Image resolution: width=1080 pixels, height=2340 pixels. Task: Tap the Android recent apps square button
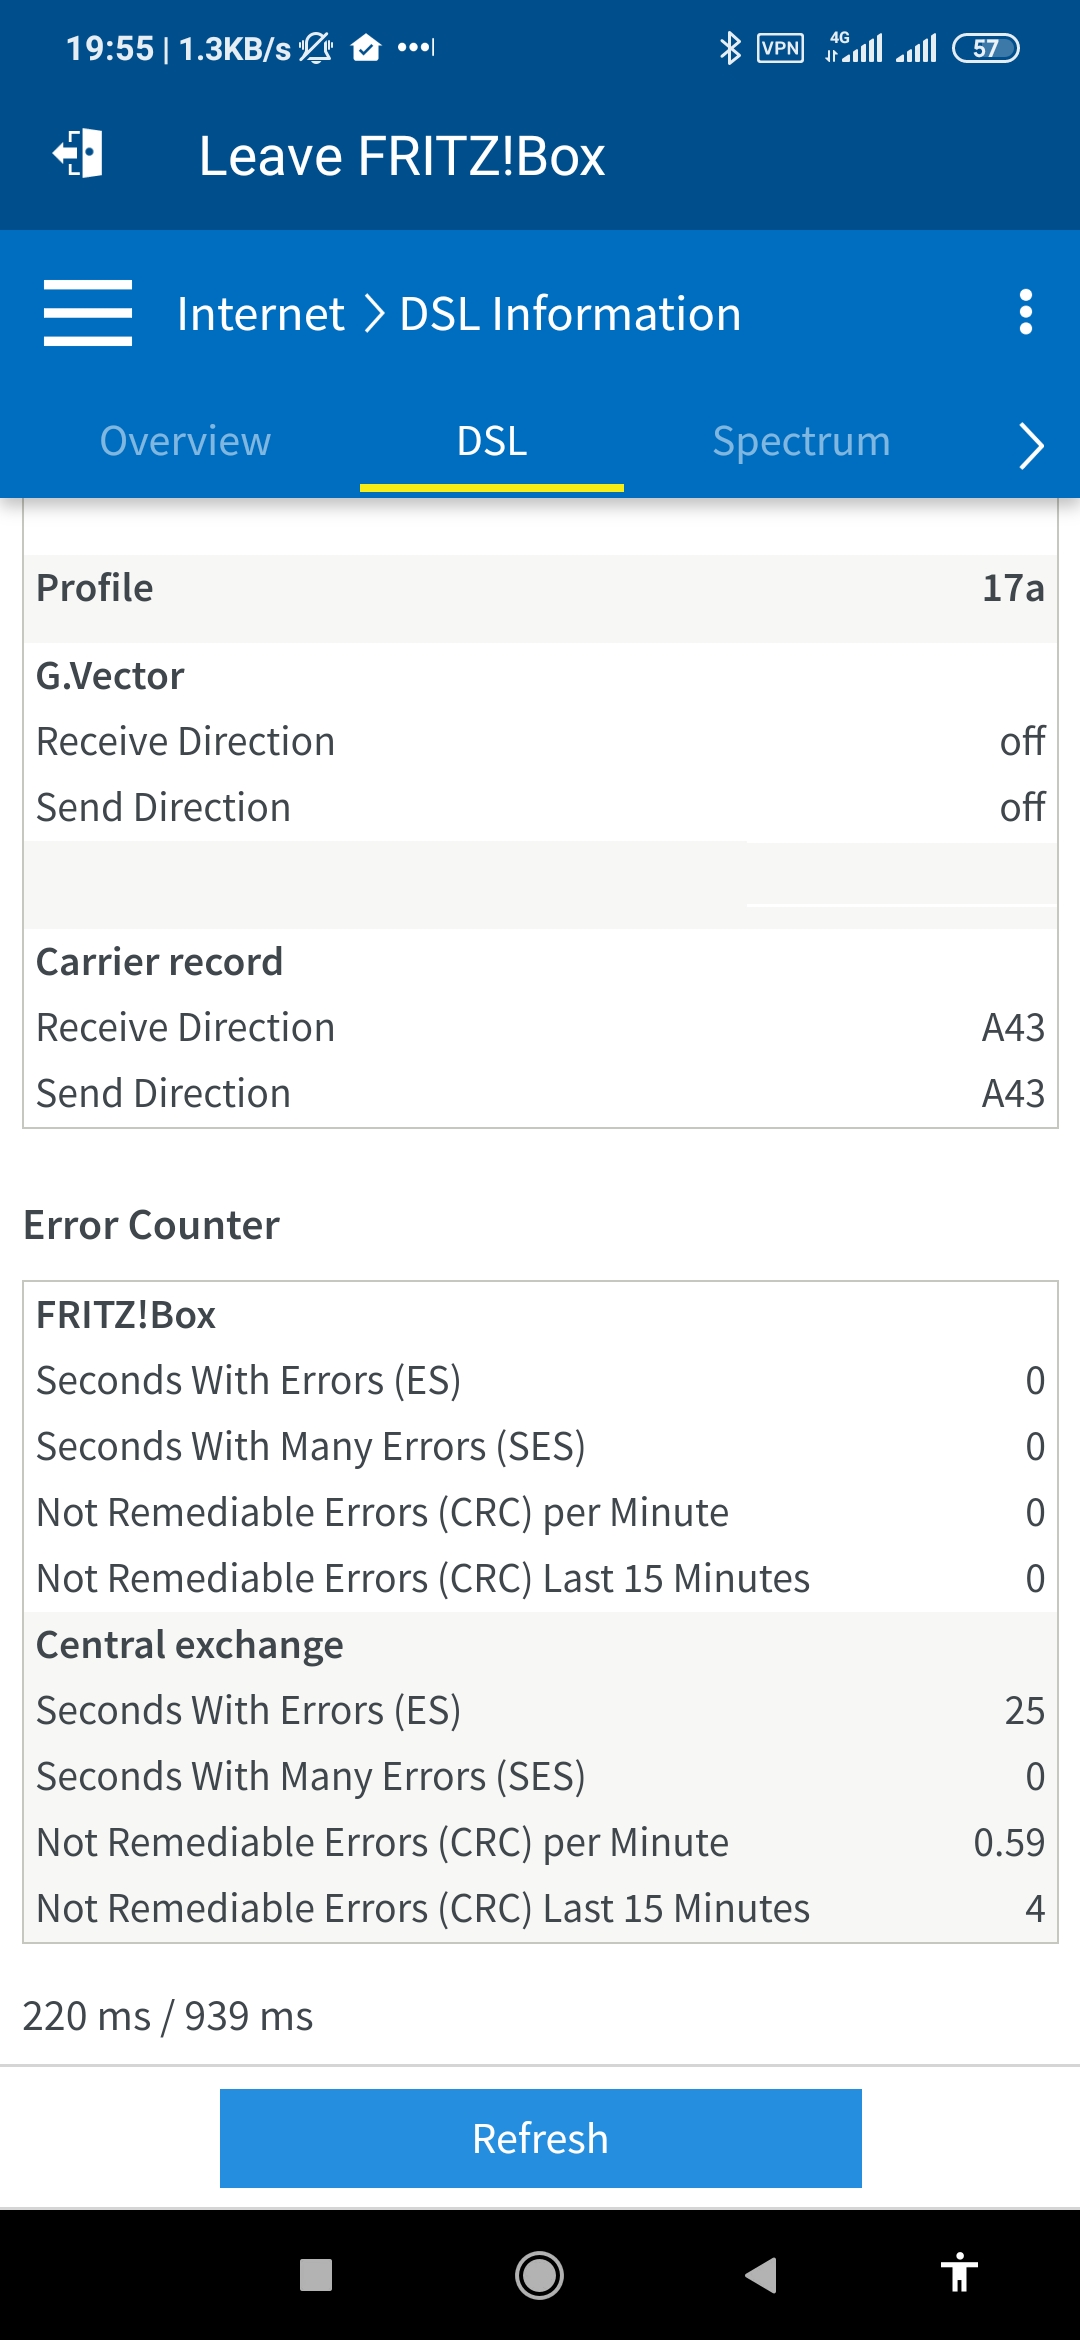pos(316,2275)
